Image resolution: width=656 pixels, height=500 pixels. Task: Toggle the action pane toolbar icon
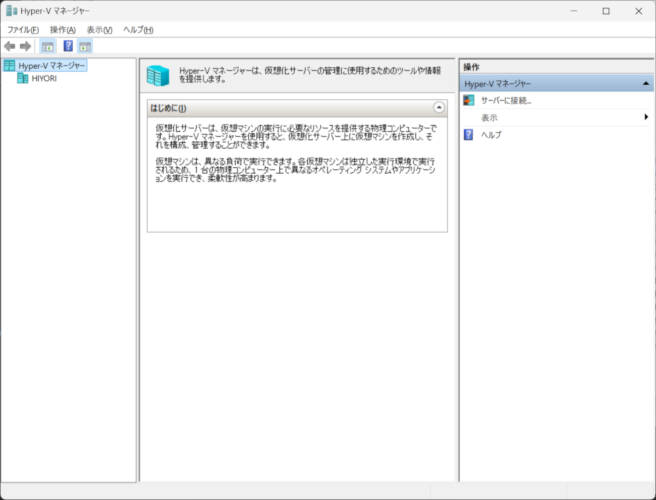(85, 46)
